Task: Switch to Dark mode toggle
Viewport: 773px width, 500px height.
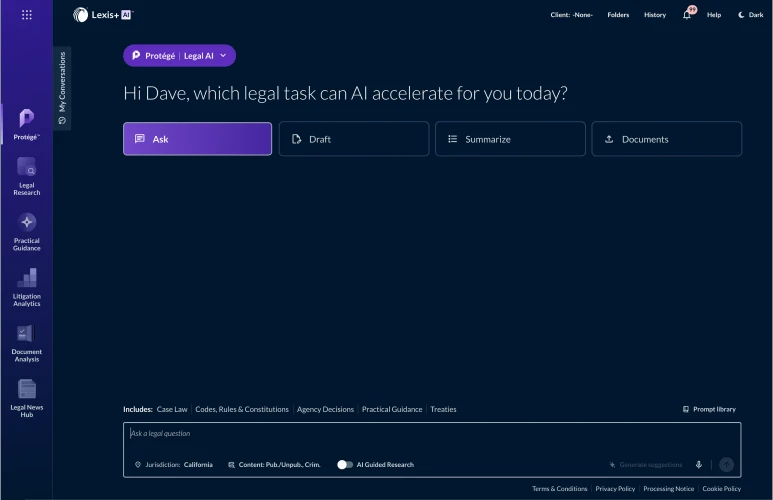Action: click(750, 15)
